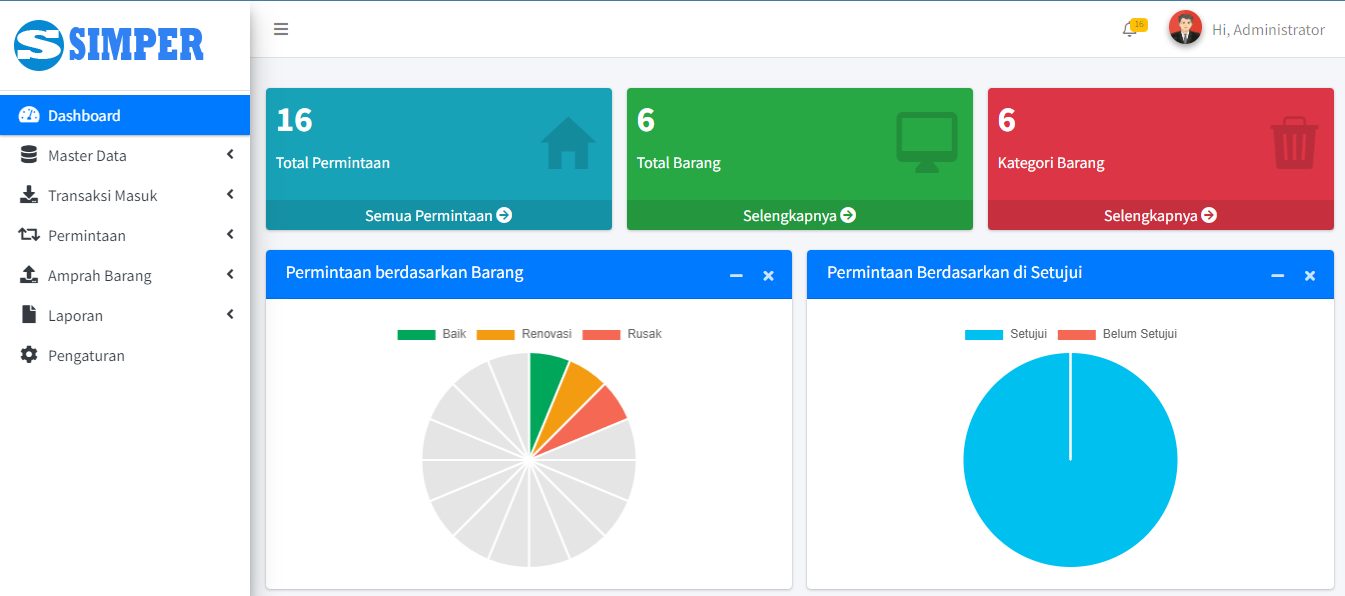Click the blue Setujui pie chart
This screenshot has height=596, width=1345.
pyautogui.click(x=1070, y=460)
